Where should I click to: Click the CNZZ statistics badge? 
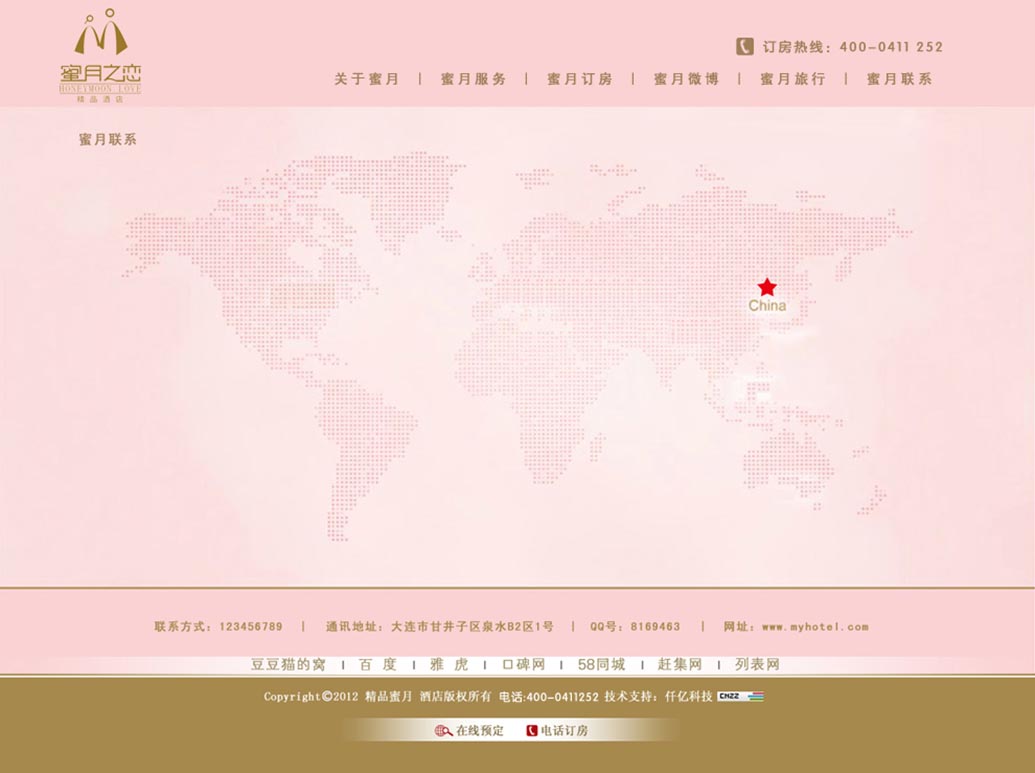(x=740, y=696)
